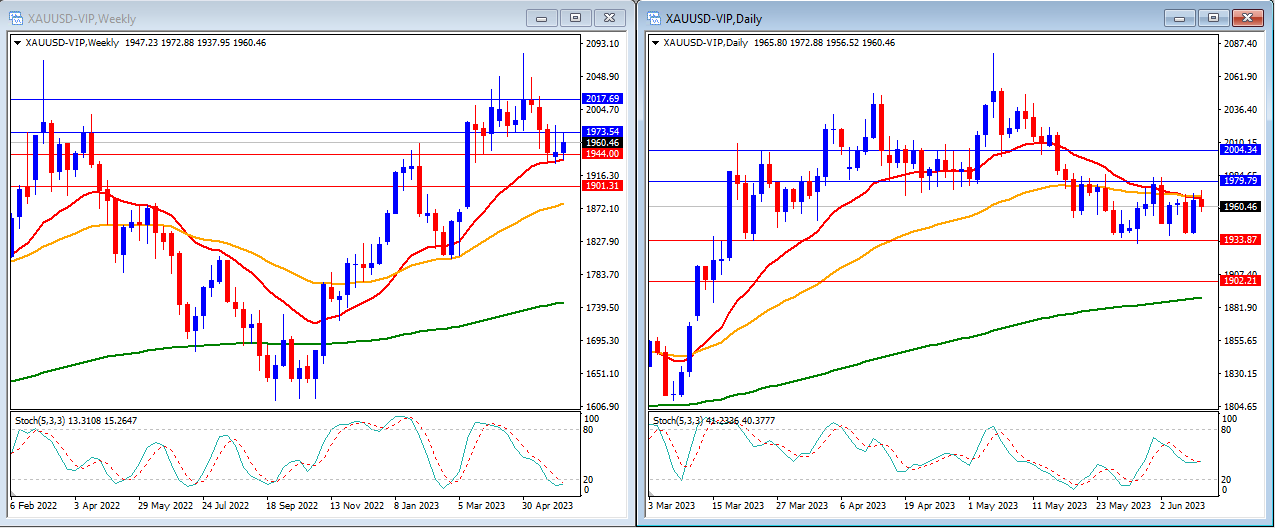1276x528 pixels.
Task: Click the 1881.90 value on Daily price axis
Action: pyautogui.click(x=1241, y=308)
